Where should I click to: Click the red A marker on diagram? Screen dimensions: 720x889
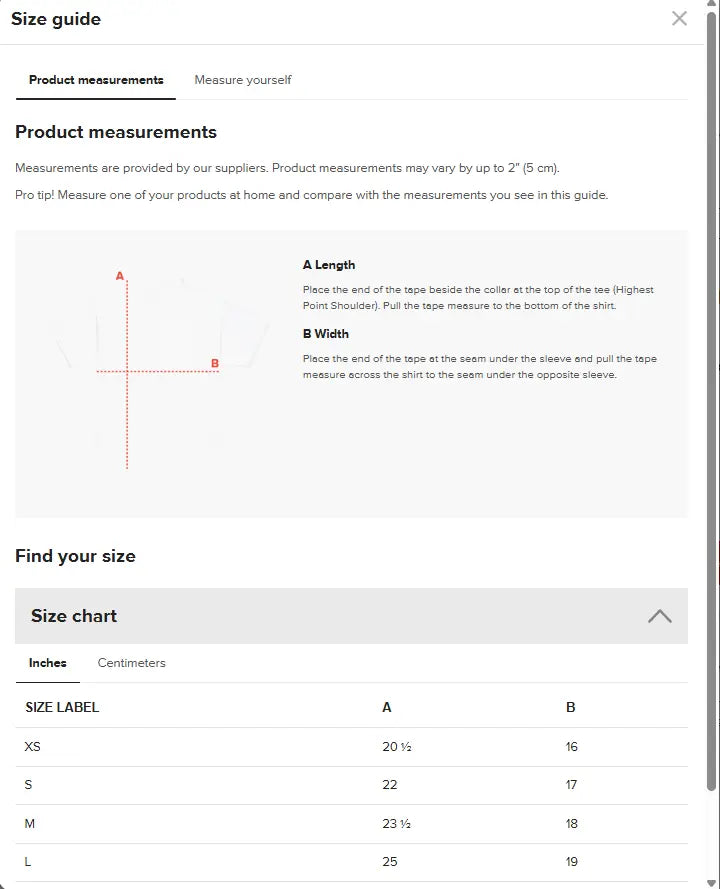(120, 275)
